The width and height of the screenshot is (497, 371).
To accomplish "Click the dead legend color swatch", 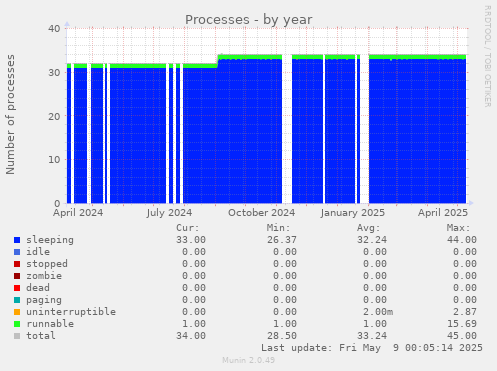I will pyautogui.click(x=17, y=288).
